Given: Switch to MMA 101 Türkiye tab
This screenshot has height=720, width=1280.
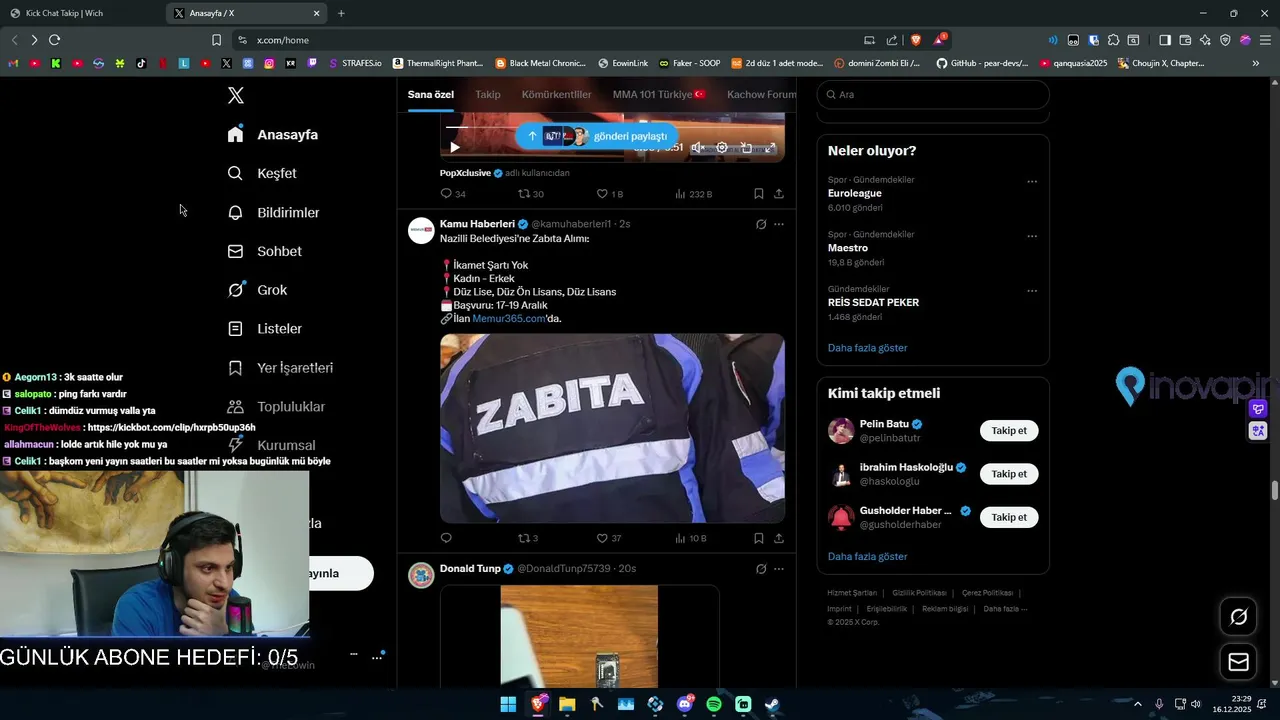Looking at the screenshot, I should coord(659,94).
